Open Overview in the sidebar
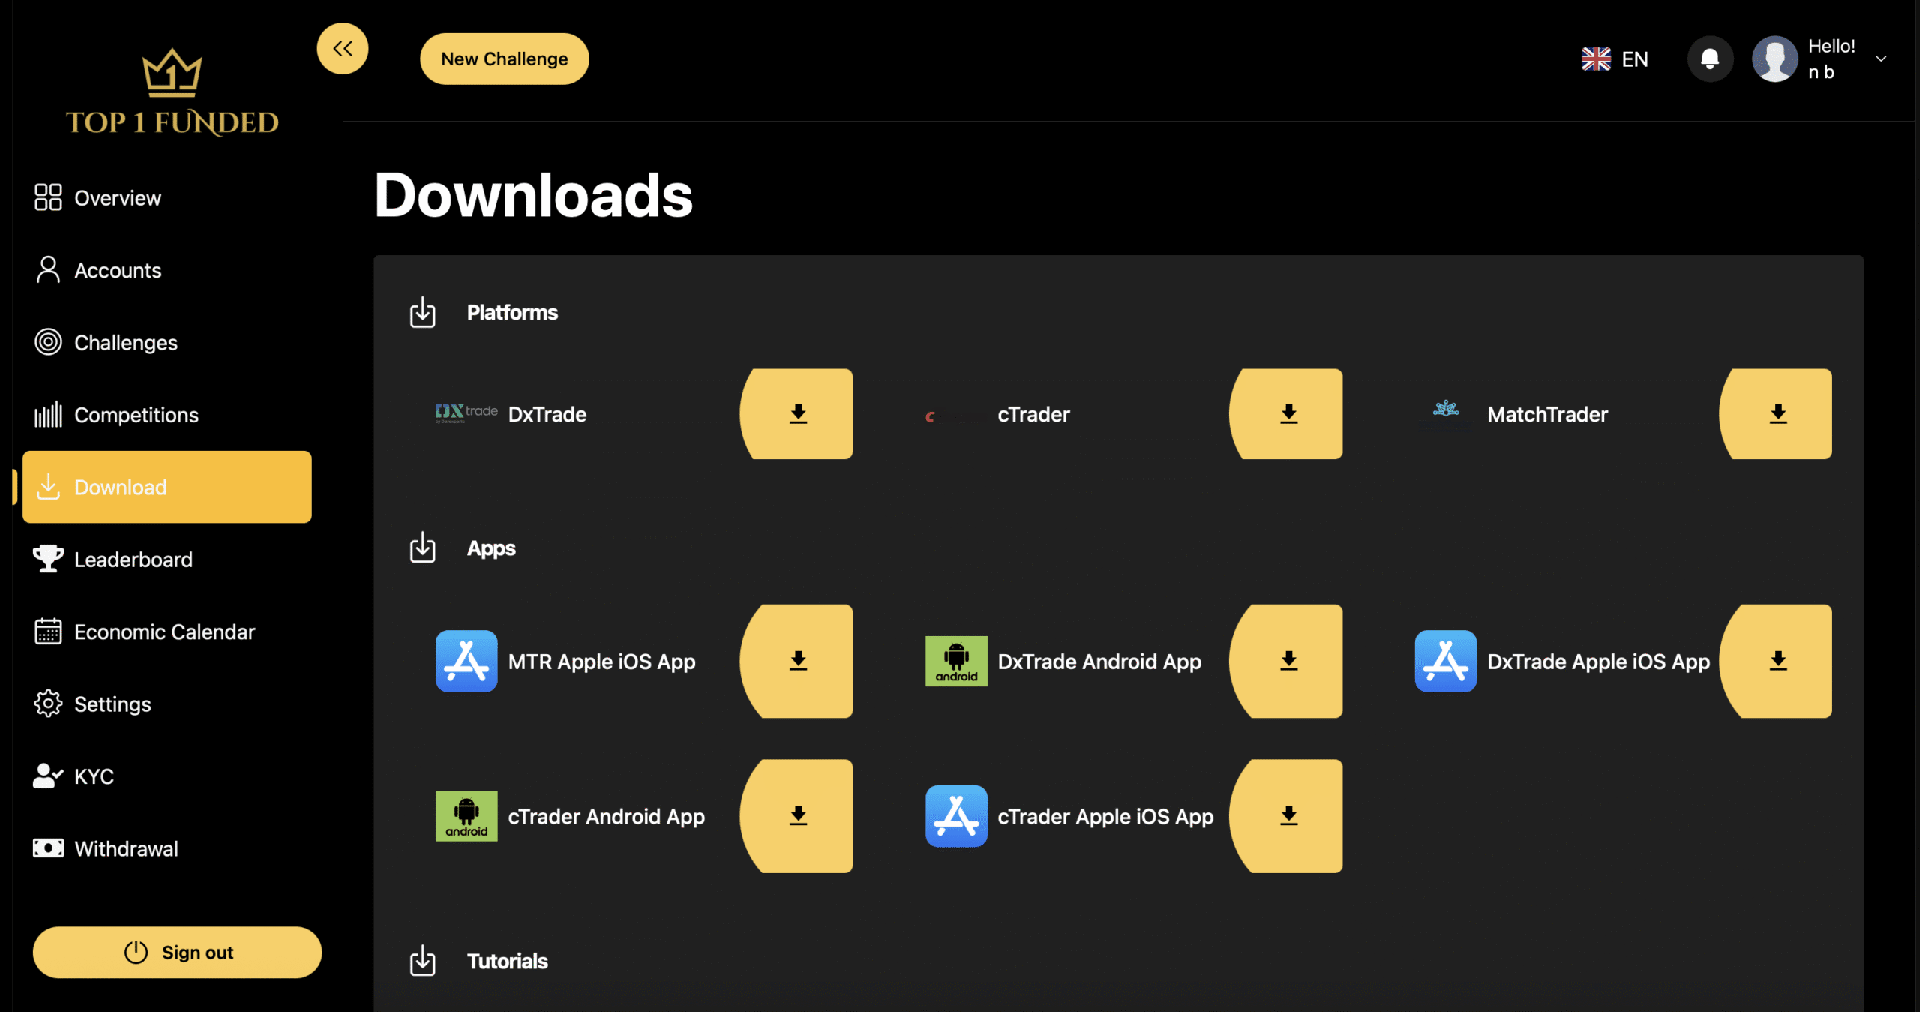This screenshot has height=1012, width=1920. click(167, 198)
